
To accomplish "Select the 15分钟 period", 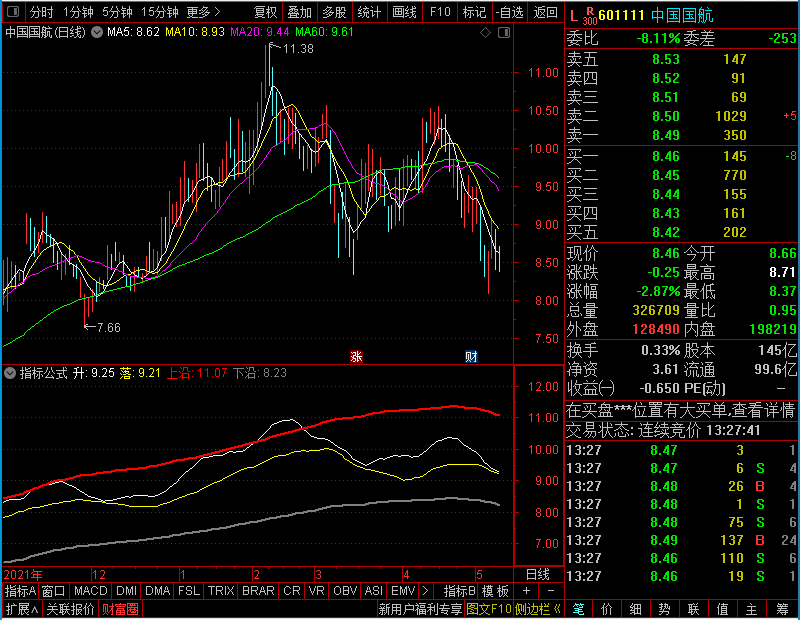I will coord(159,12).
